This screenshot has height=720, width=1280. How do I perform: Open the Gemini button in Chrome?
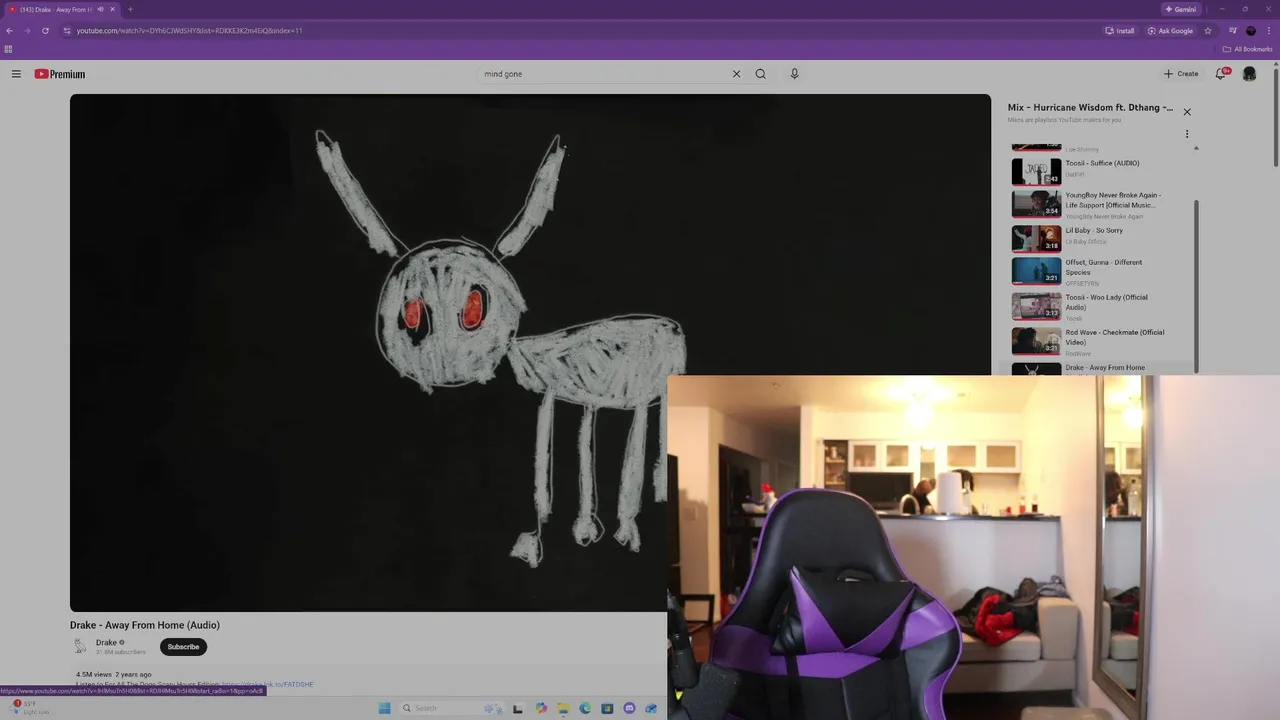[x=1181, y=9]
